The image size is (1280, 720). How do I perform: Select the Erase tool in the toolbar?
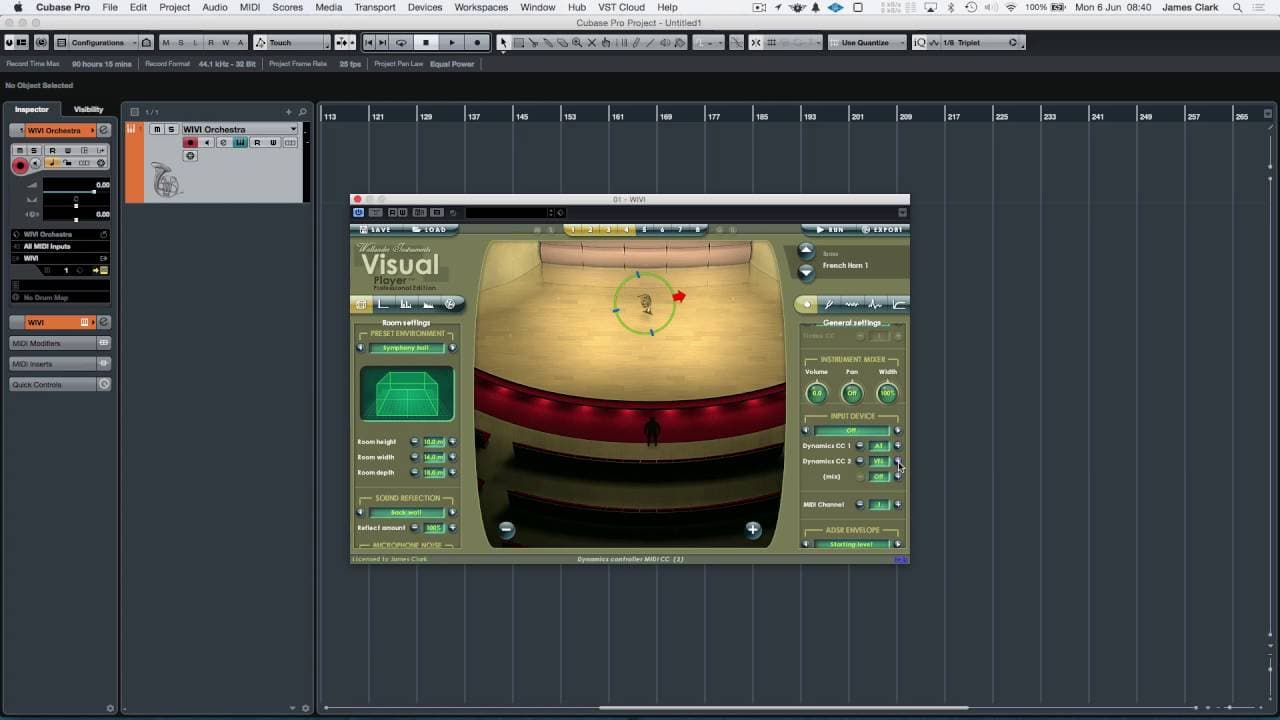(563, 43)
